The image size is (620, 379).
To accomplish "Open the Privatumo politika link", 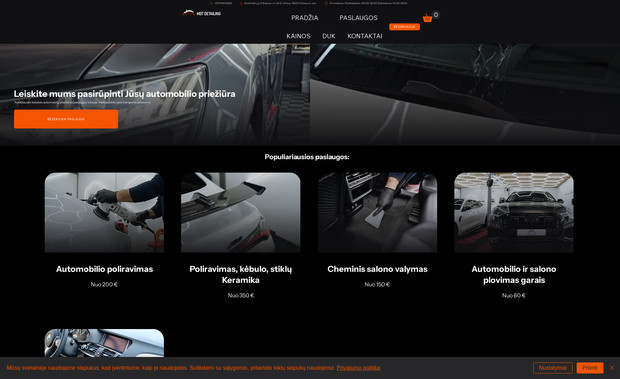I will [358, 368].
